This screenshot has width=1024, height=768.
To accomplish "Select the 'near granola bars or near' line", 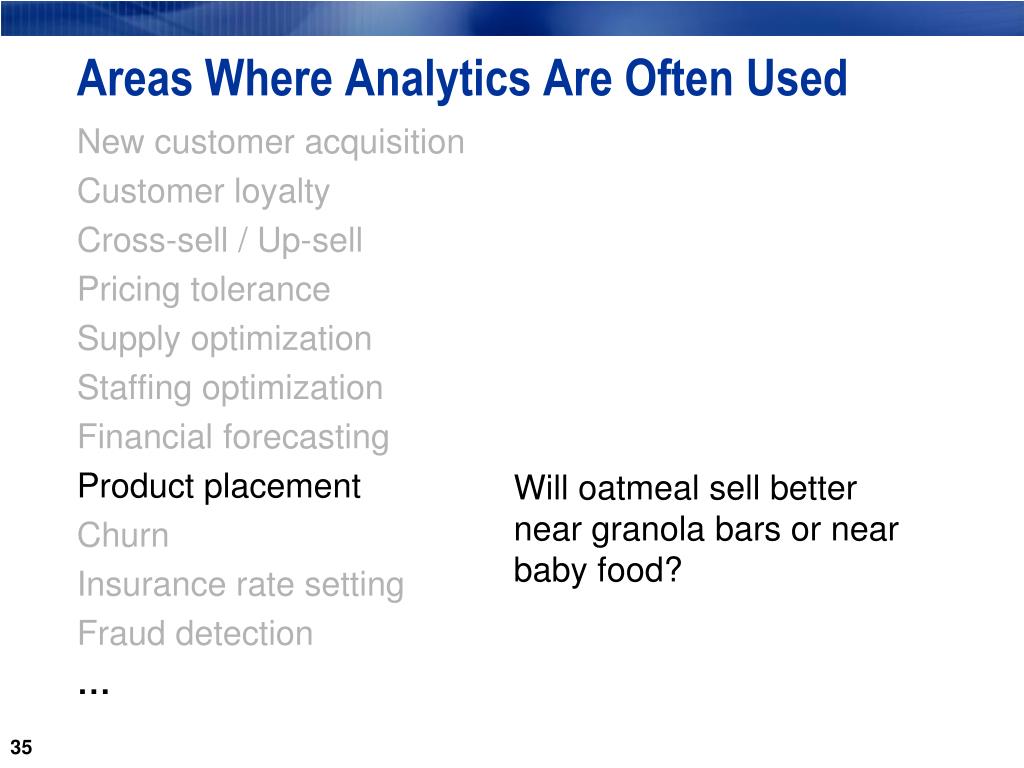I will pos(706,530).
